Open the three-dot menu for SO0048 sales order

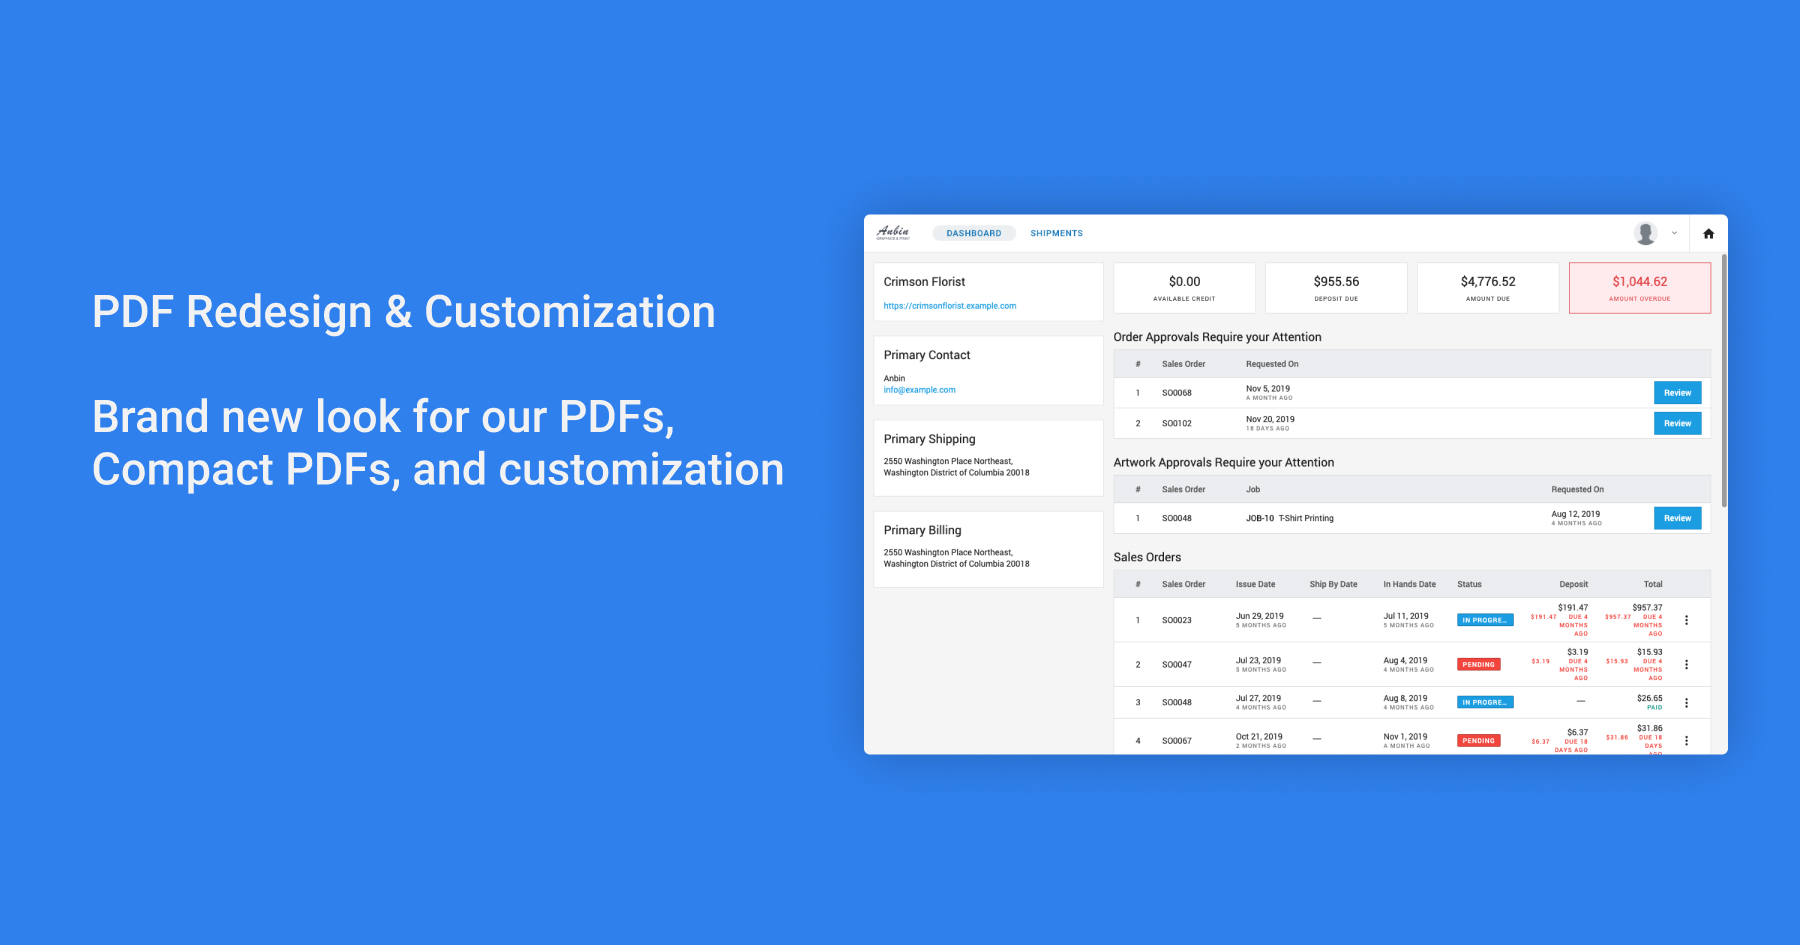[1686, 703]
